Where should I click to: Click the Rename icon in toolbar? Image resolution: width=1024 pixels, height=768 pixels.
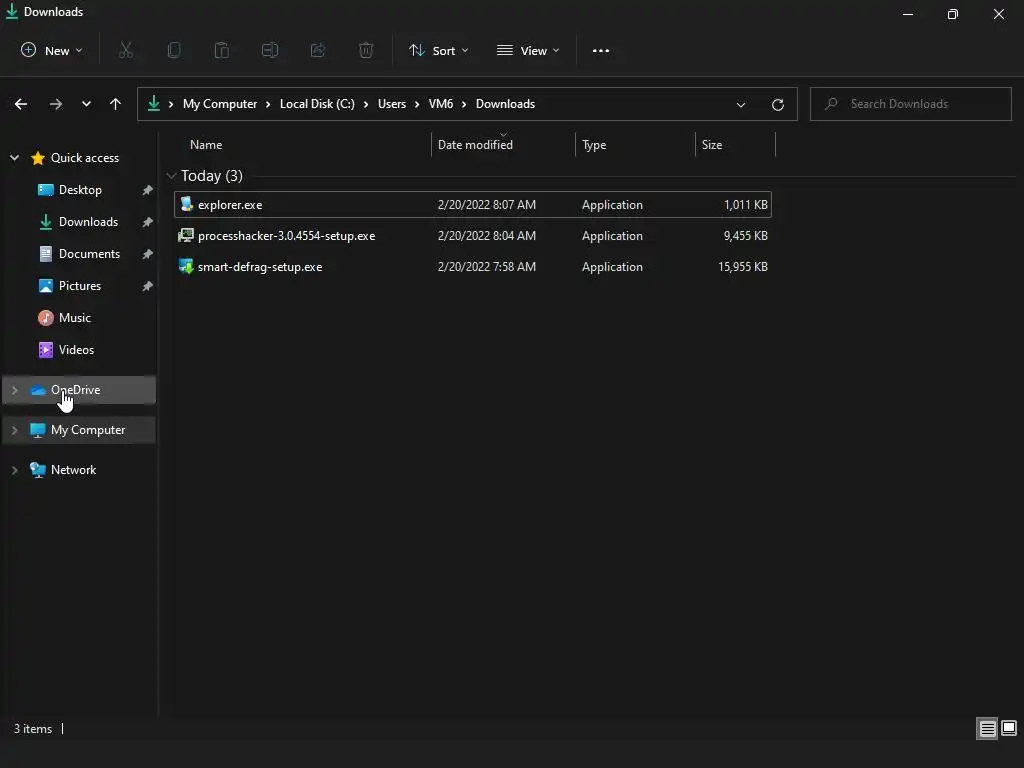pos(270,50)
